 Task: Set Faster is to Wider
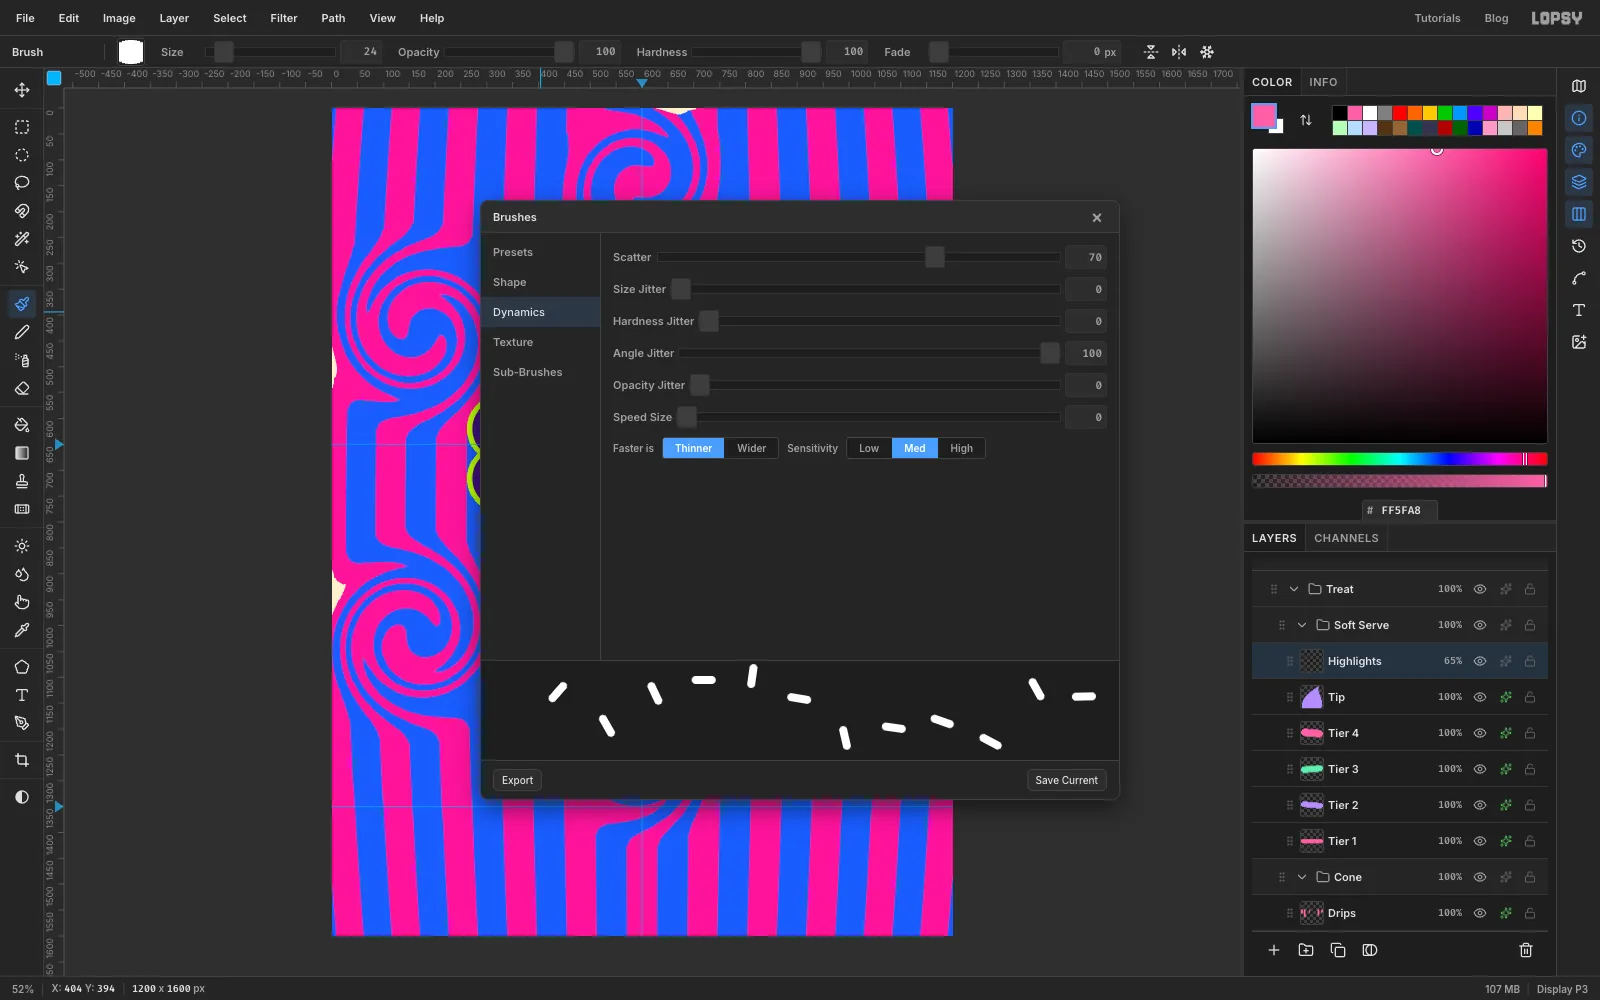(x=752, y=448)
